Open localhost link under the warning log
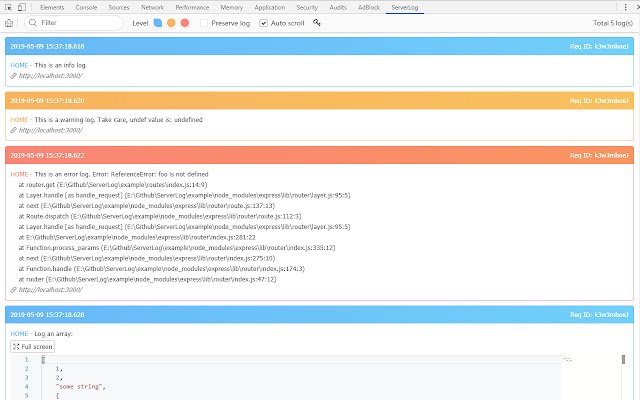Screen dimensions: 640x400 [51, 130]
